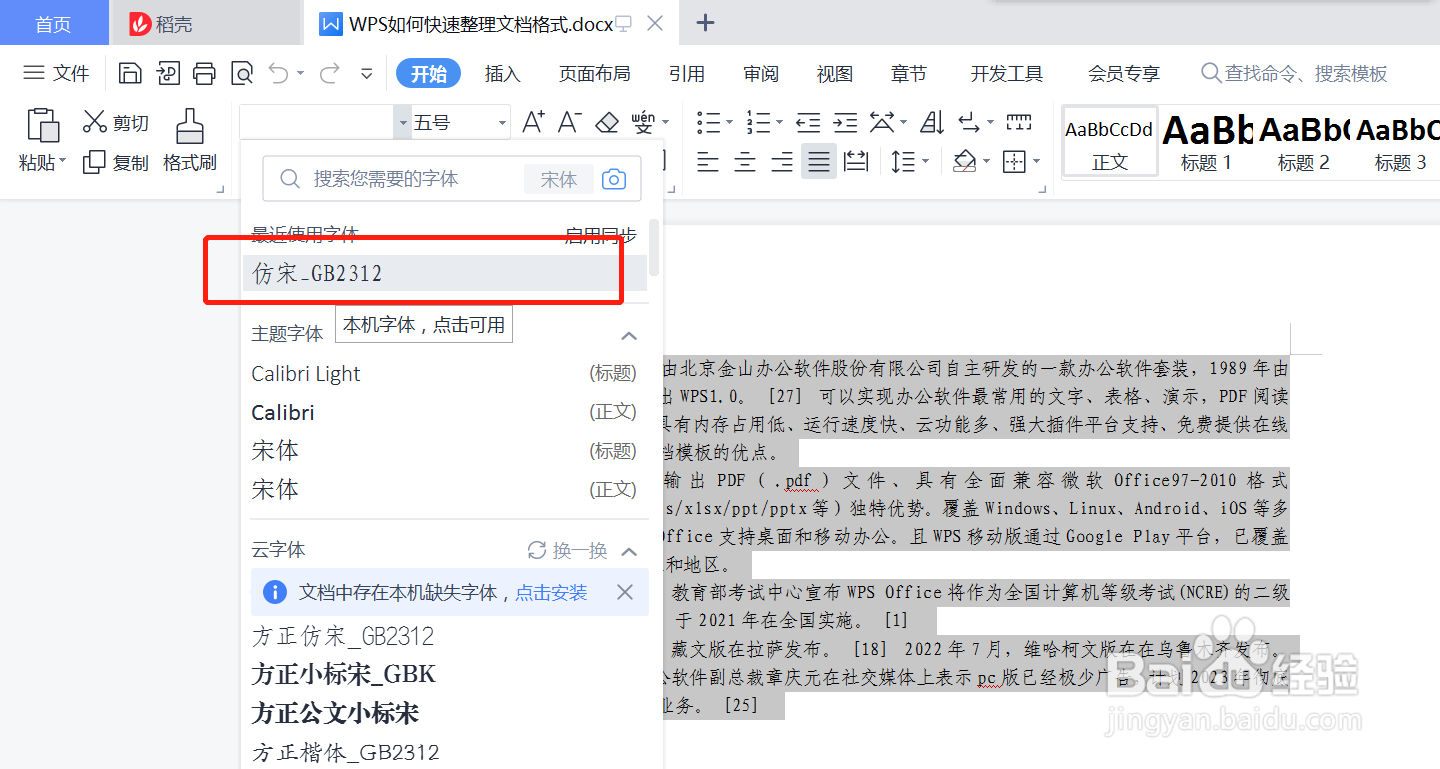Click 点击安装 to install missing fonts
The width and height of the screenshot is (1440, 769).
click(551, 592)
